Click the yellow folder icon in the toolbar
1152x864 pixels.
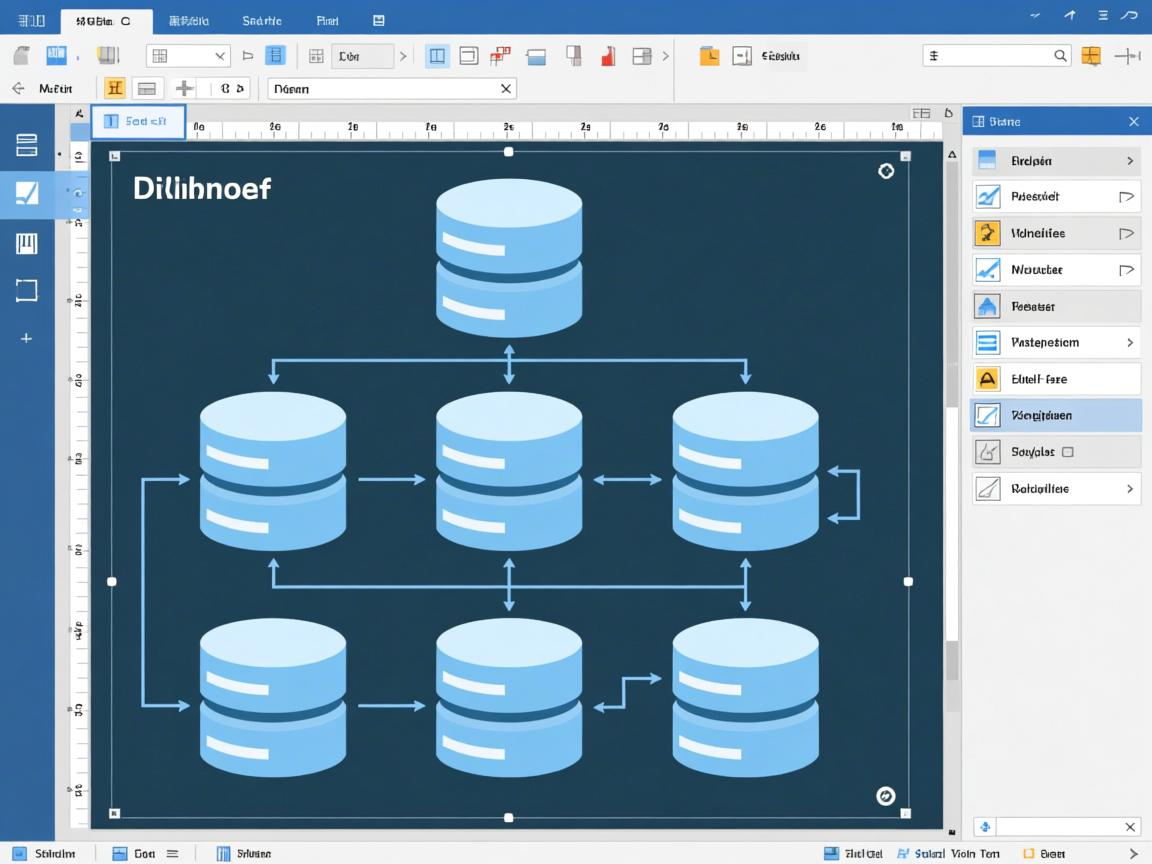pyautogui.click(x=709, y=56)
